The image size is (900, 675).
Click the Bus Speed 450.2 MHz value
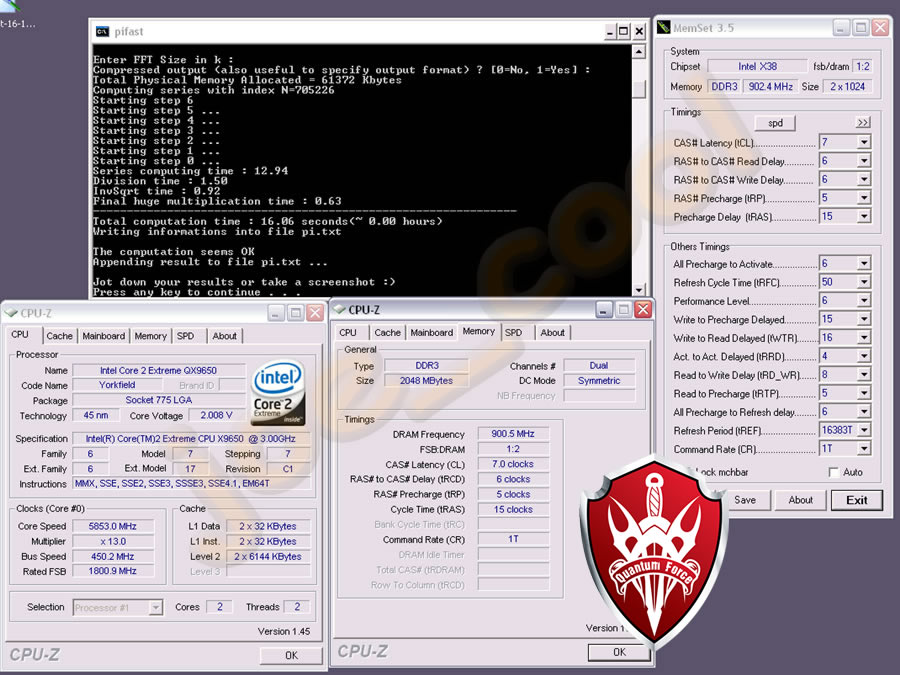point(112,556)
